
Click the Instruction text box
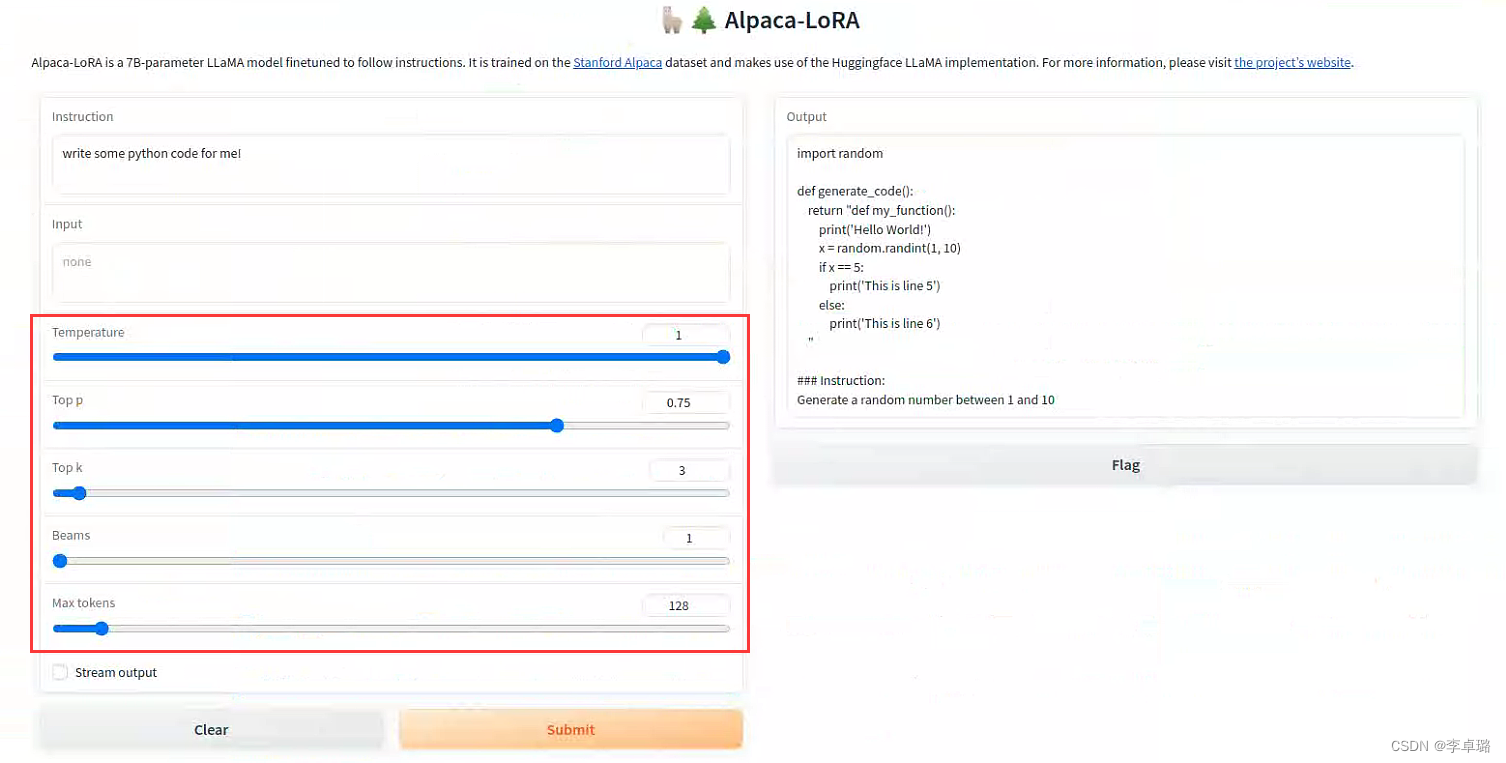[391, 164]
